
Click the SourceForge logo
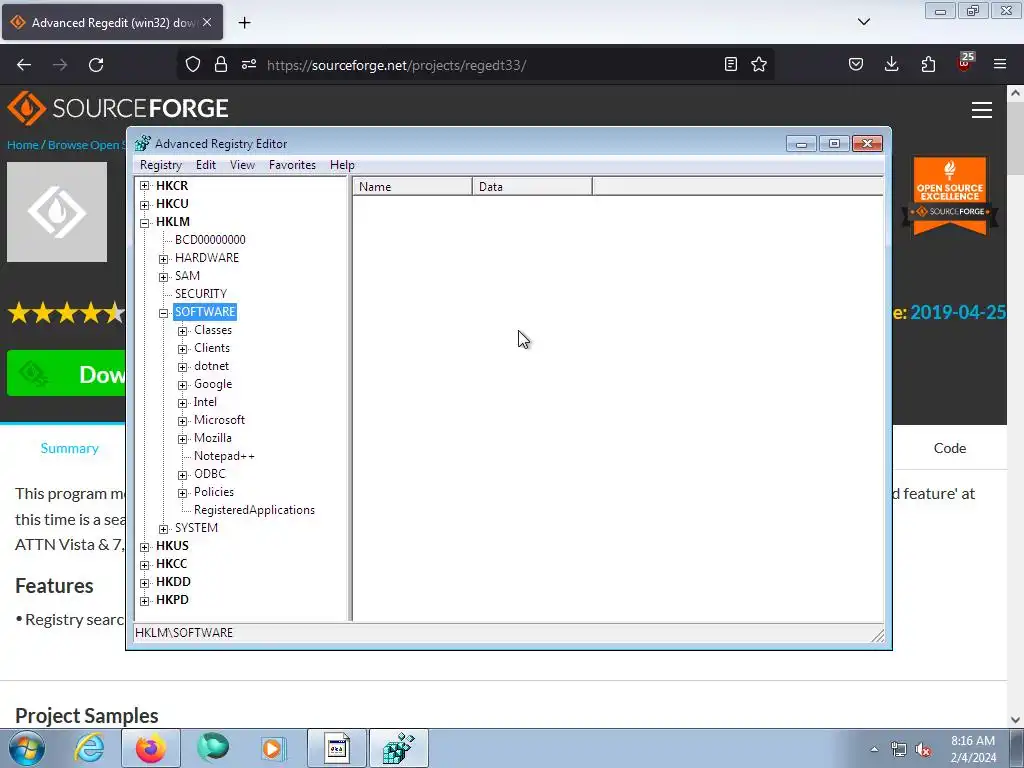(118, 108)
